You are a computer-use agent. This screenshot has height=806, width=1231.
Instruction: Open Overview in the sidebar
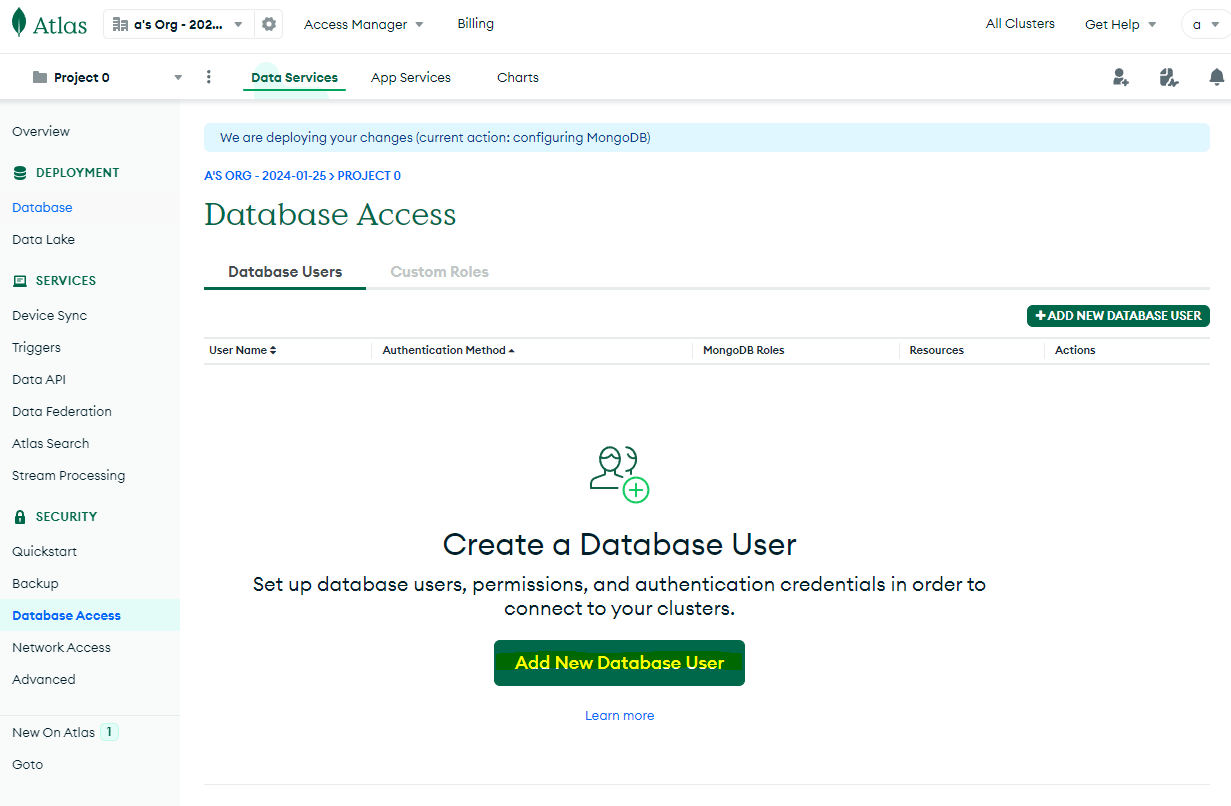click(41, 131)
